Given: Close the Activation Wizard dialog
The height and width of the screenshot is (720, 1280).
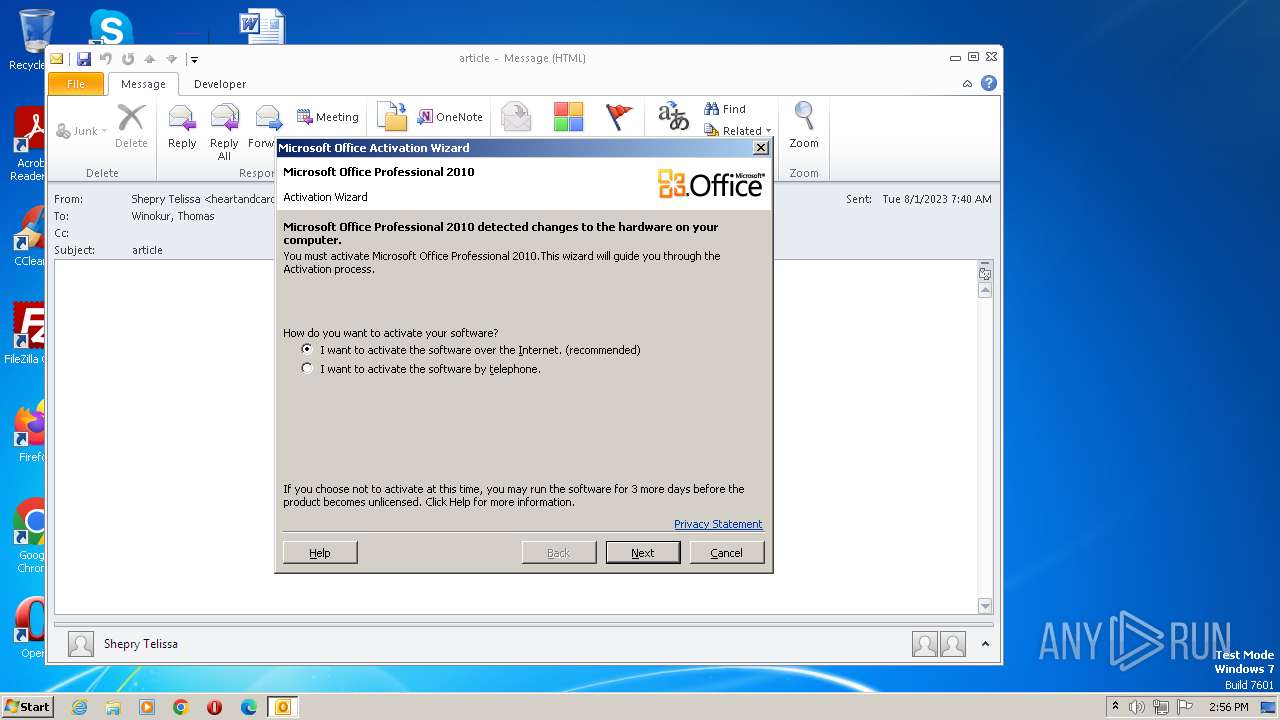Looking at the screenshot, I should click(x=761, y=148).
